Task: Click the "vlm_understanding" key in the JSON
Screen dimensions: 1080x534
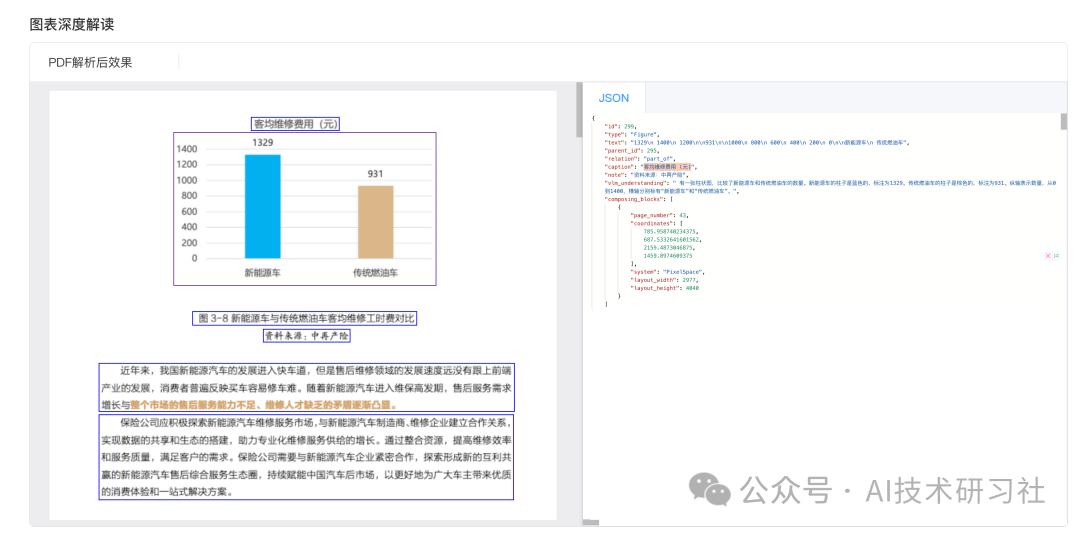Action: (635, 183)
